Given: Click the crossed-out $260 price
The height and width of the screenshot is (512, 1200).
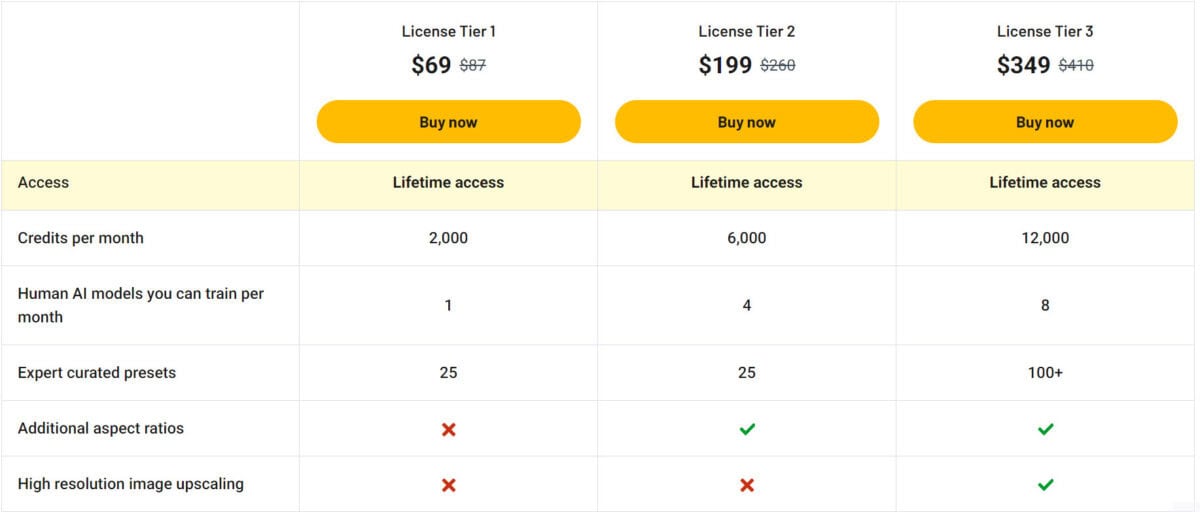Looking at the screenshot, I should 778,66.
